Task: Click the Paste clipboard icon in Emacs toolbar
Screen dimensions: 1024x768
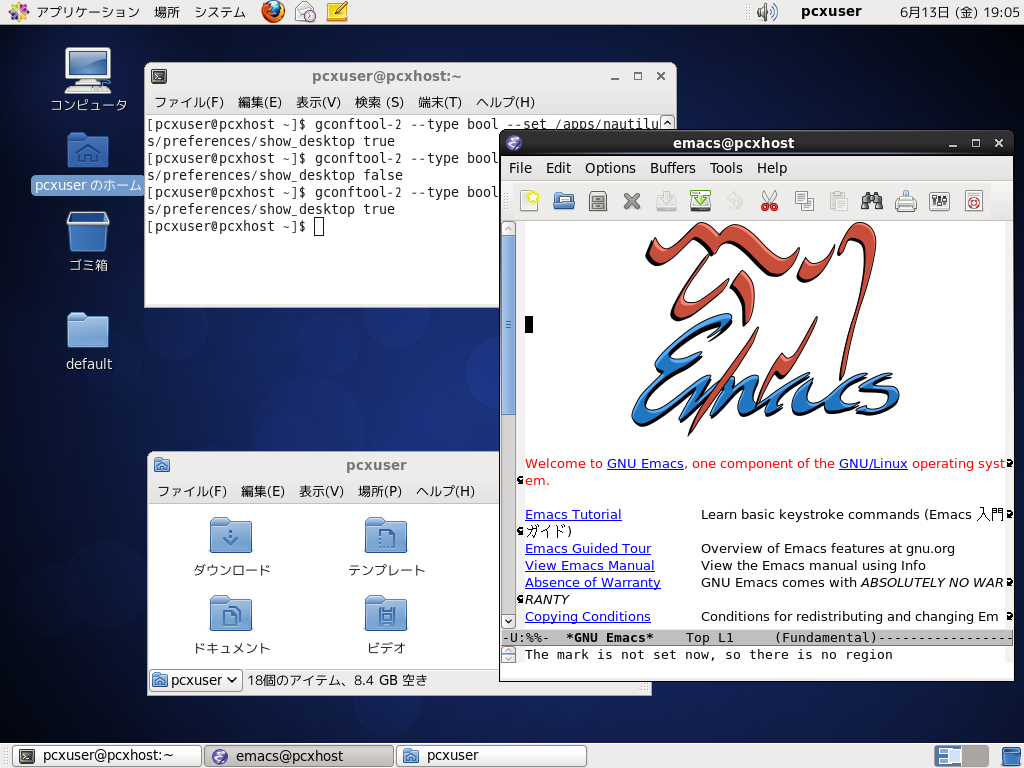Action: coord(838,200)
